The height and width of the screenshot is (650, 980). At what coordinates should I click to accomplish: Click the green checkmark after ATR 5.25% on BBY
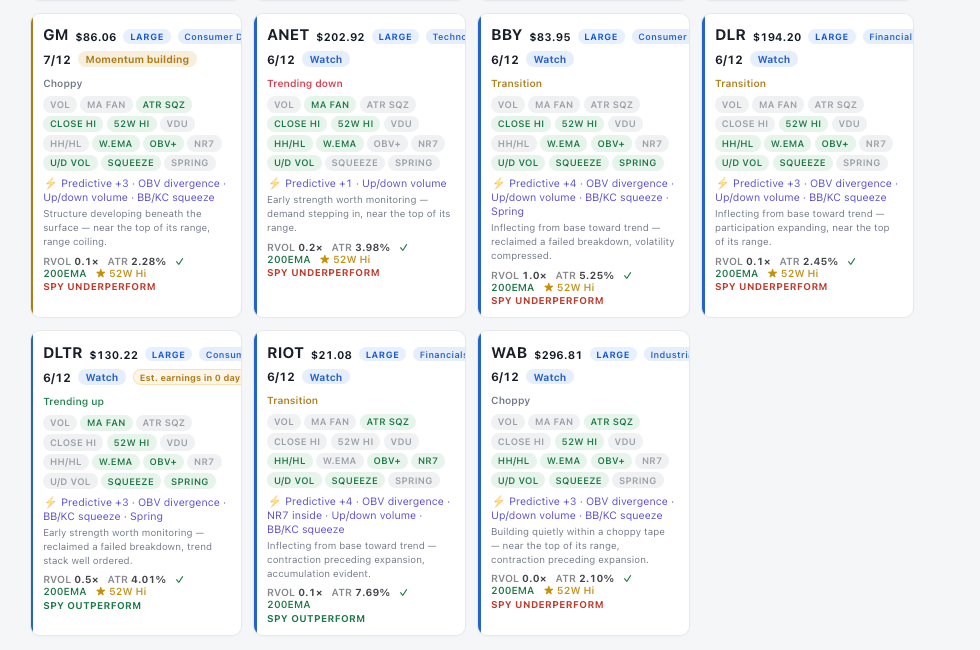(x=628, y=276)
